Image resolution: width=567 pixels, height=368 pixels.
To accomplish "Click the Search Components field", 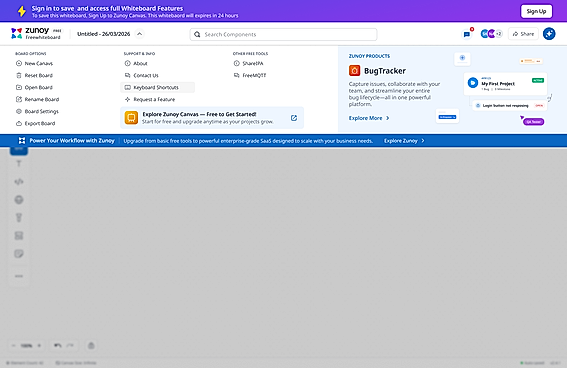I will 284,34.
